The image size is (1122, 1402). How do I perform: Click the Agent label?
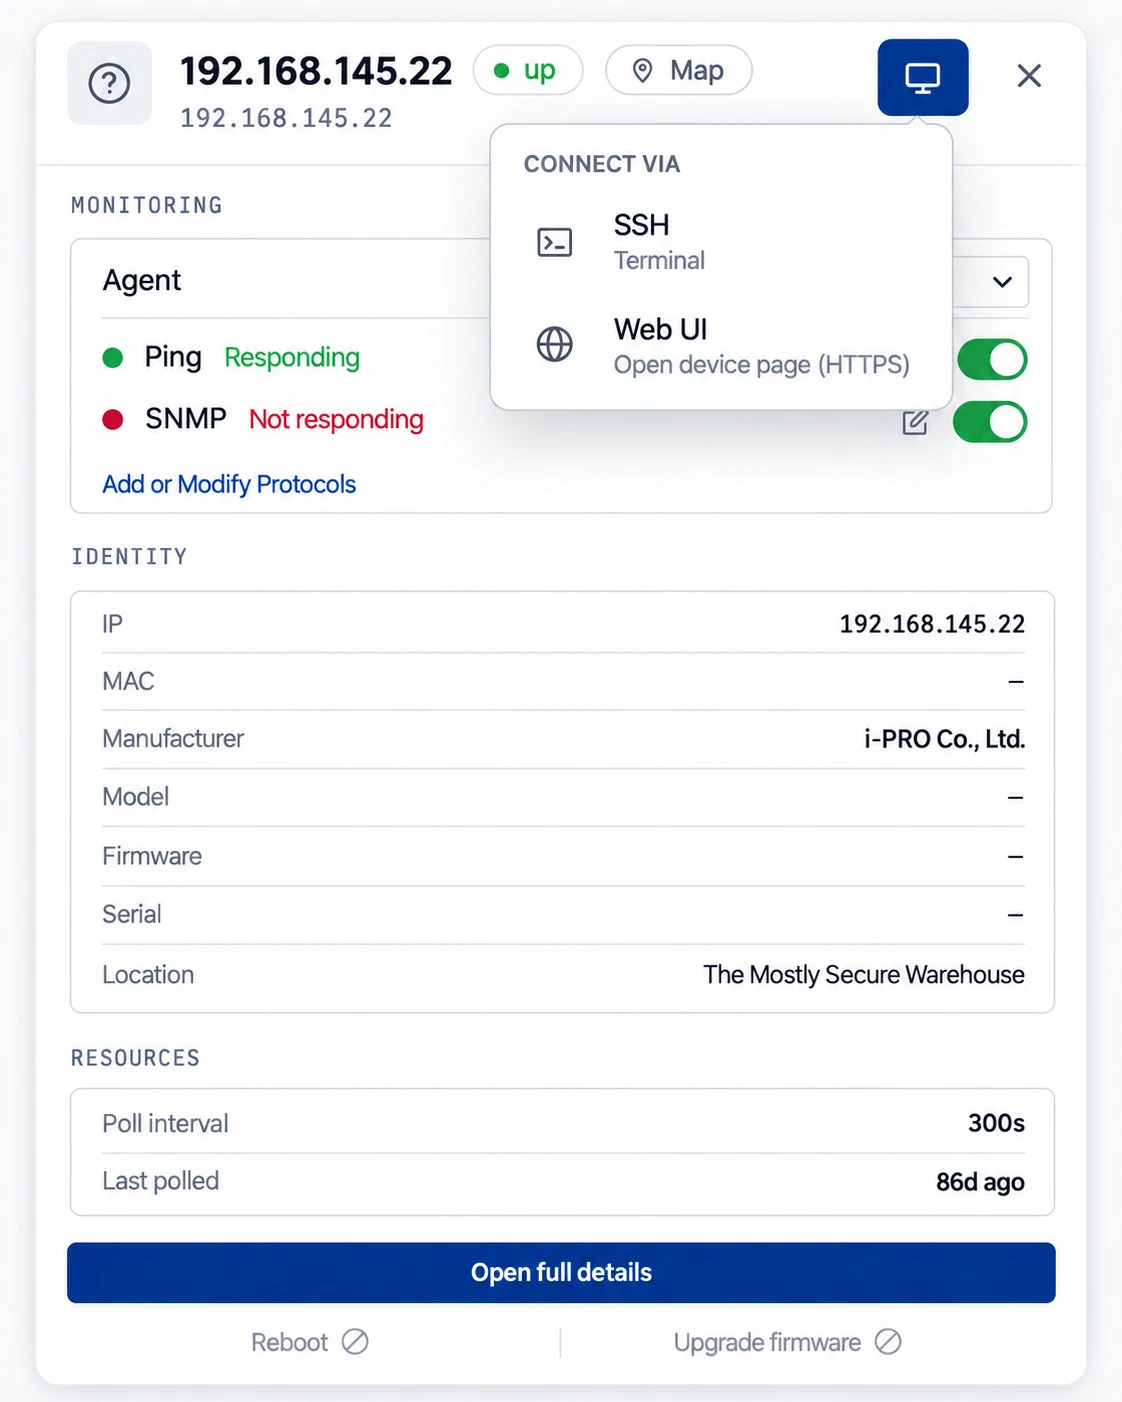coord(142,281)
